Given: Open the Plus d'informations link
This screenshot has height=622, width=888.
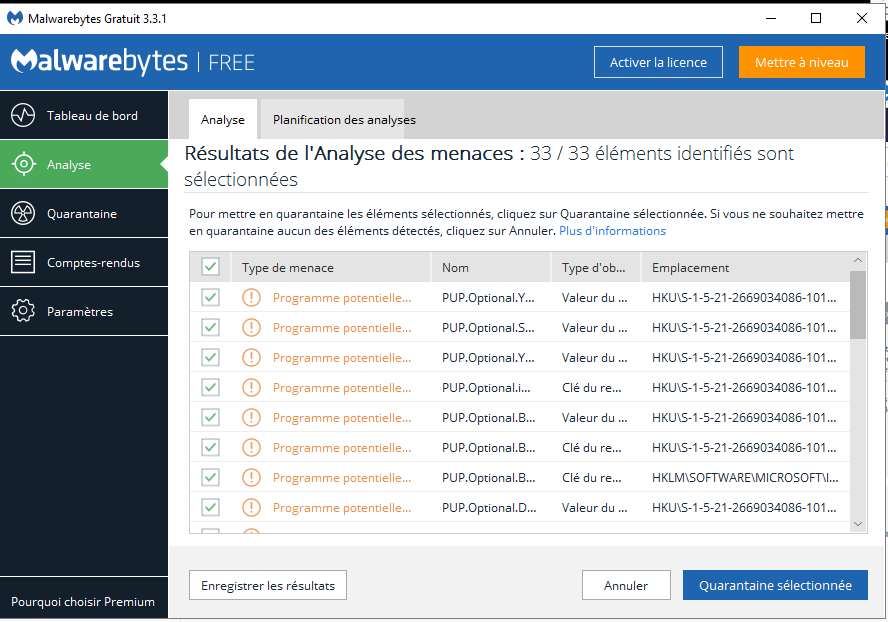Looking at the screenshot, I should pyautogui.click(x=612, y=231).
